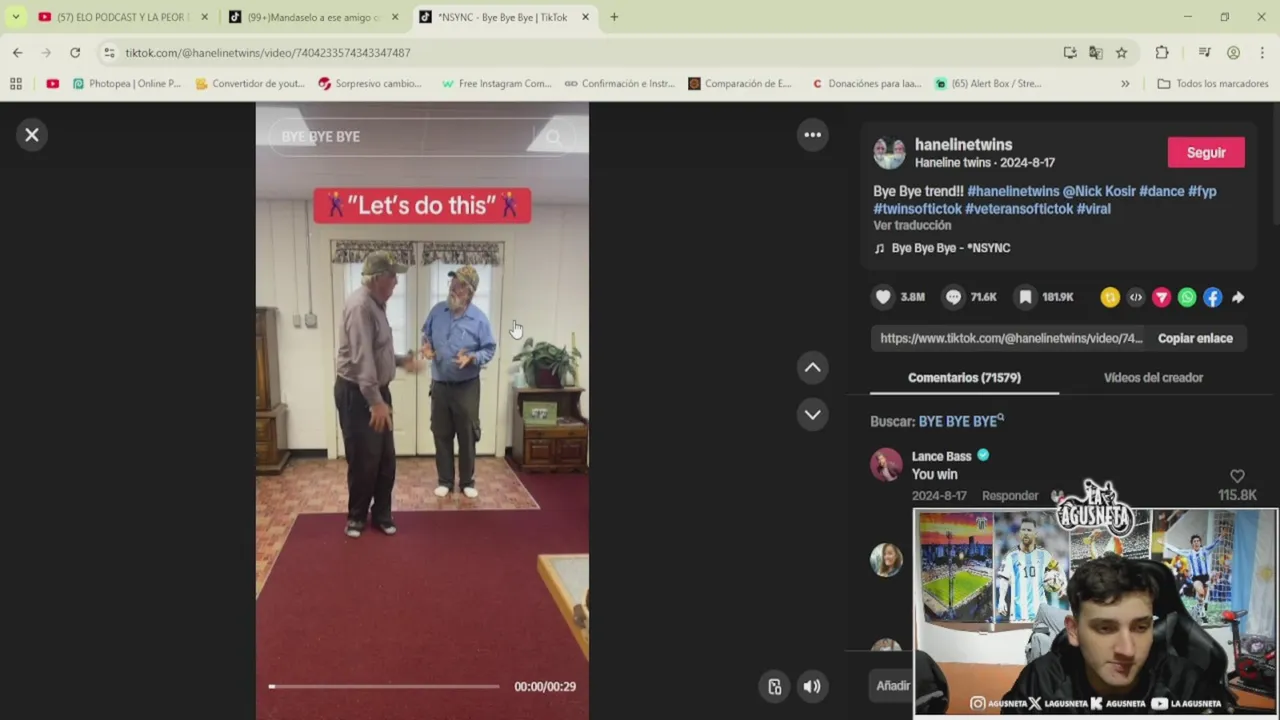This screenshot has width=1280, height=720.
Task: Send to friends with red arrow icon
Action: [1161, 297]
